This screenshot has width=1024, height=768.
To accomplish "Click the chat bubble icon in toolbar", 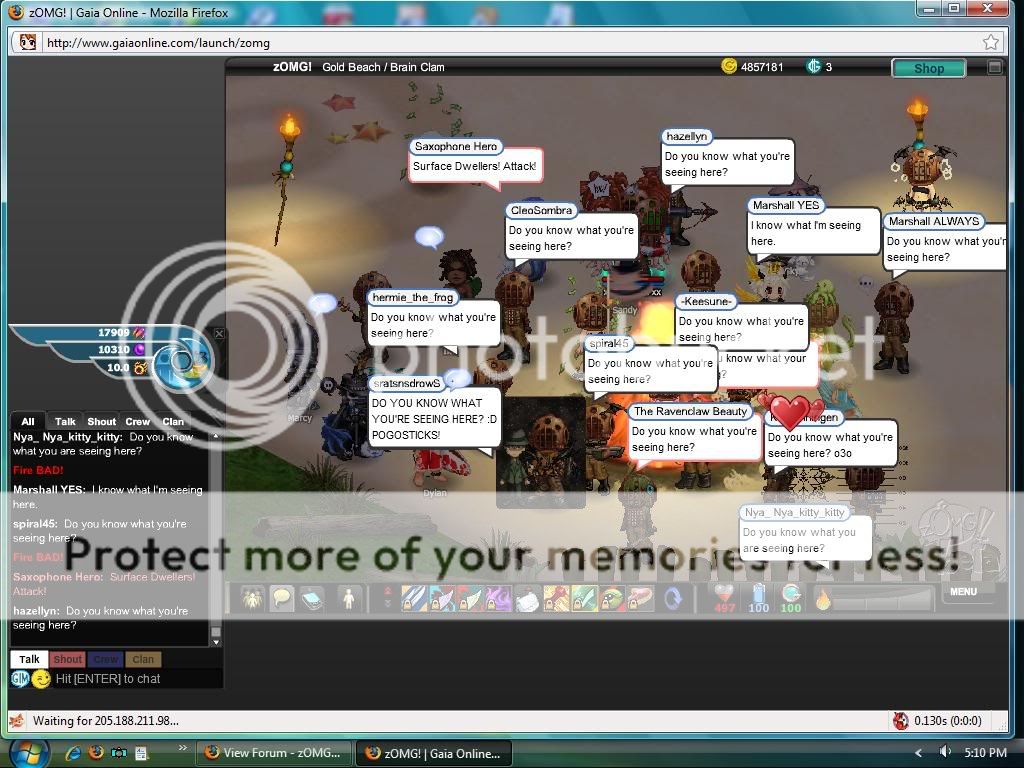I will pyautogui.click(x=282, y=598).
